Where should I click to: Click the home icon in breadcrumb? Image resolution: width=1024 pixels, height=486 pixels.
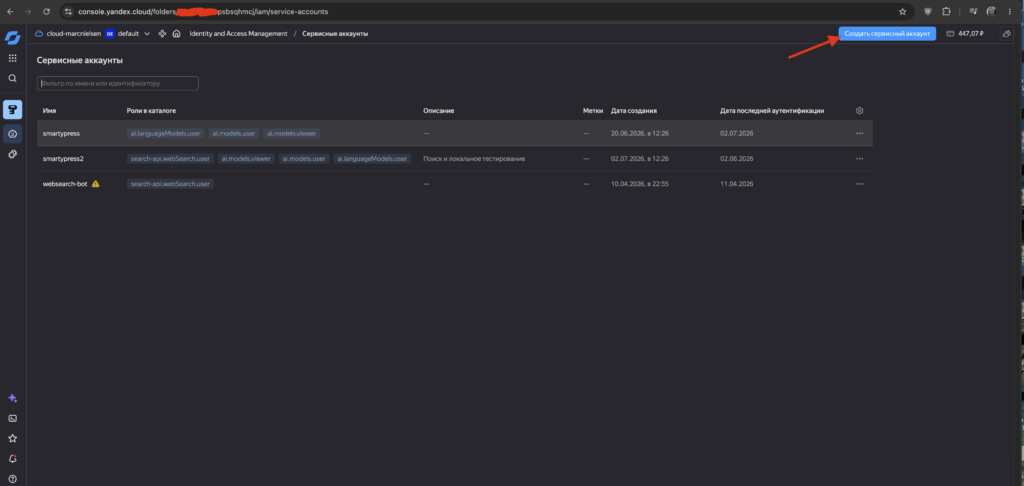tap(176, 33)
